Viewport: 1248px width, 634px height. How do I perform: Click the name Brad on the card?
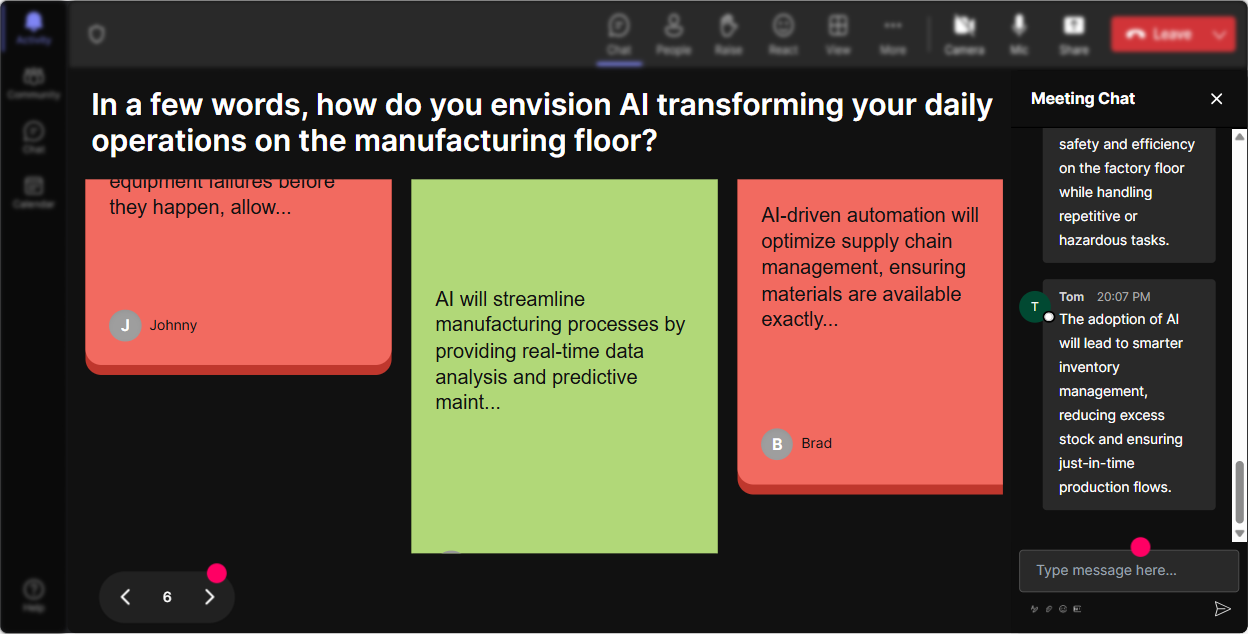point(816,443)
